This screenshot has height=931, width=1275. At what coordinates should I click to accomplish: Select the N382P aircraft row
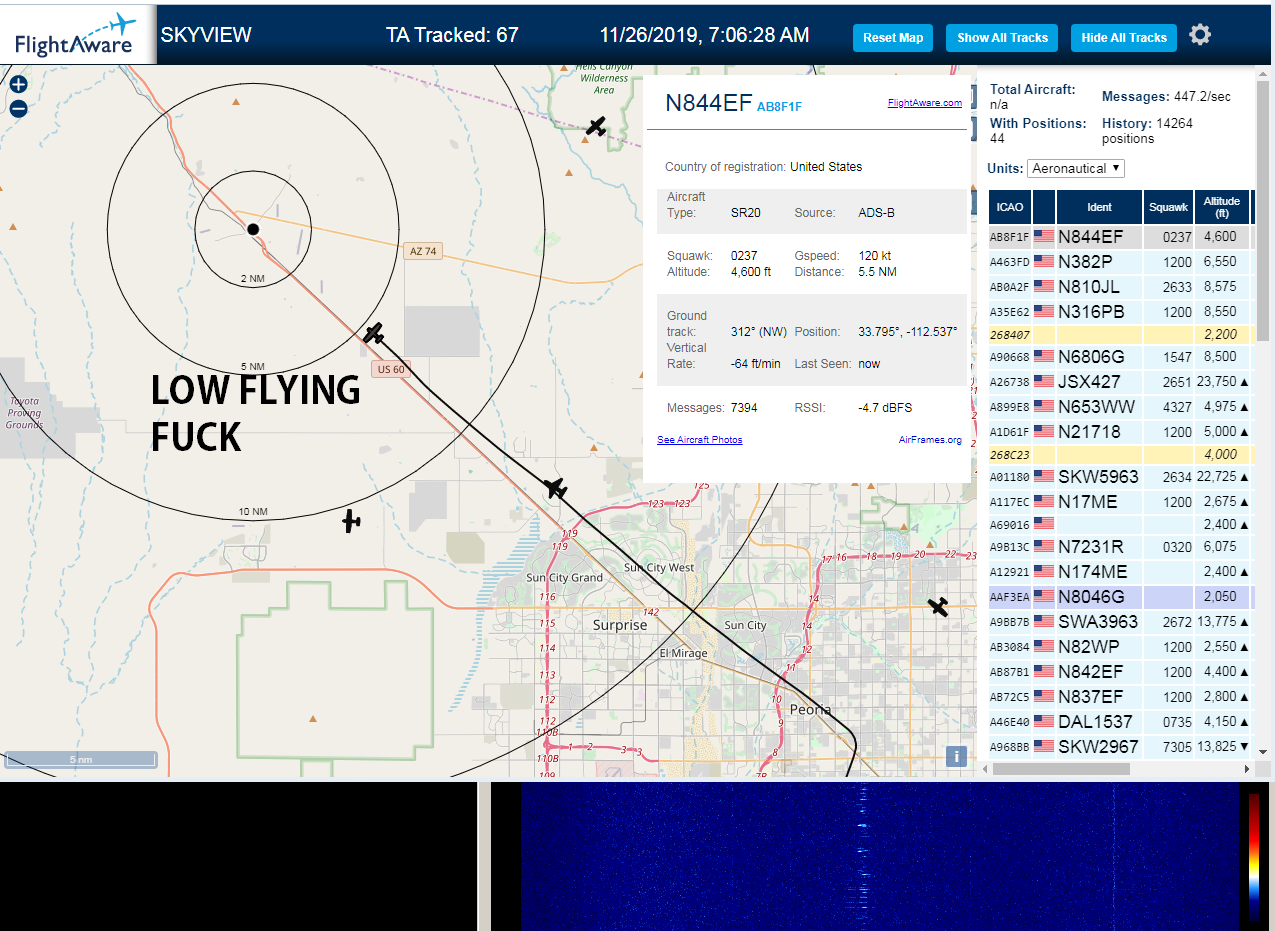(1119, 262)
